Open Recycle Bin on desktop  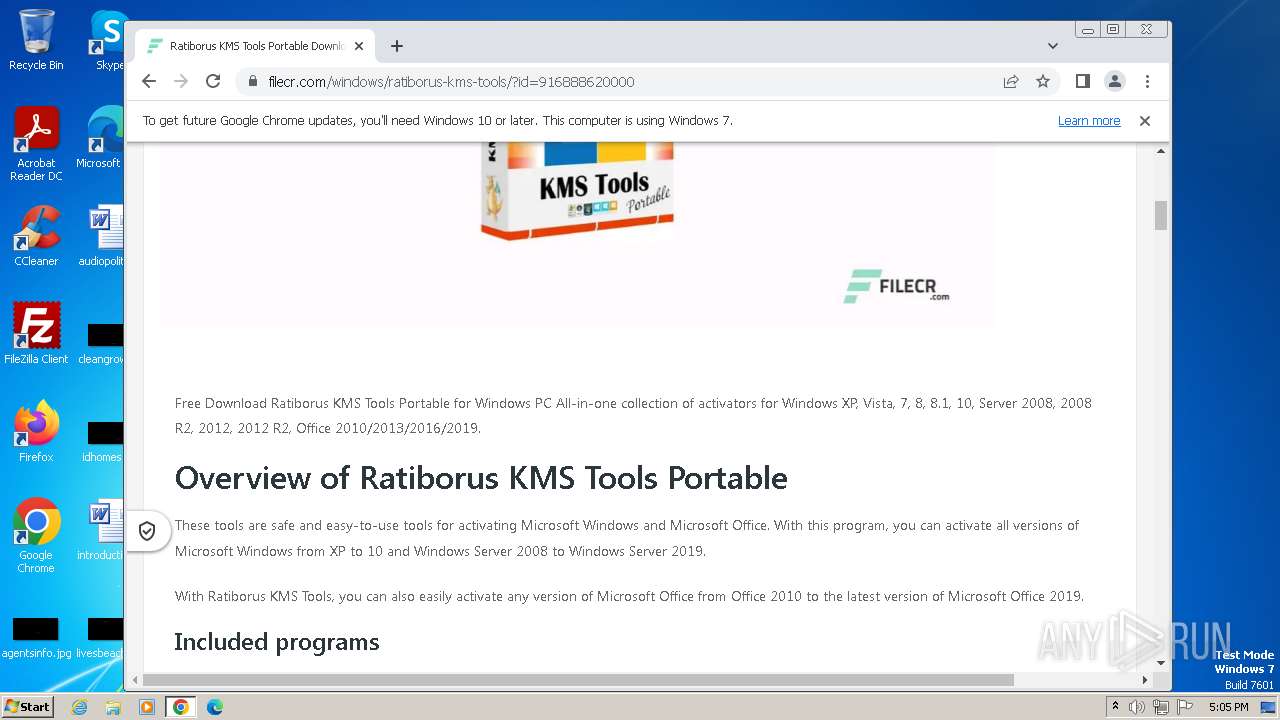coord(36,40)
